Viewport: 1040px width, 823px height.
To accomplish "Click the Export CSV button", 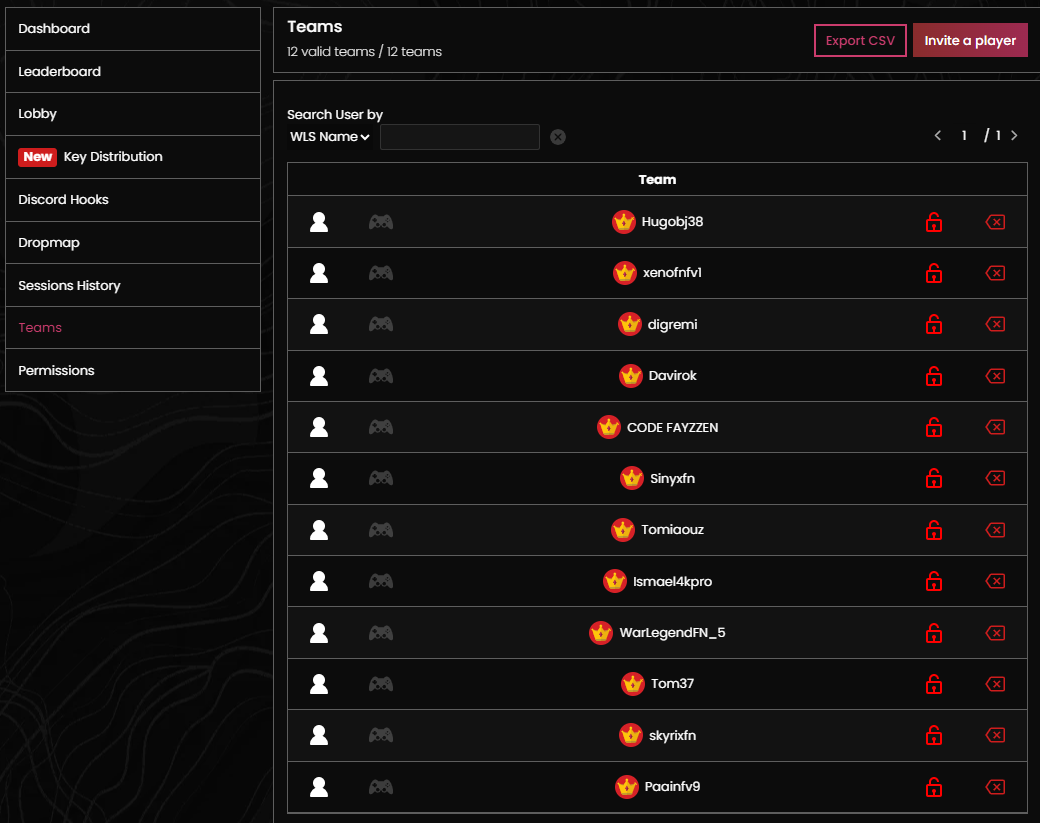I will point(860,41).
